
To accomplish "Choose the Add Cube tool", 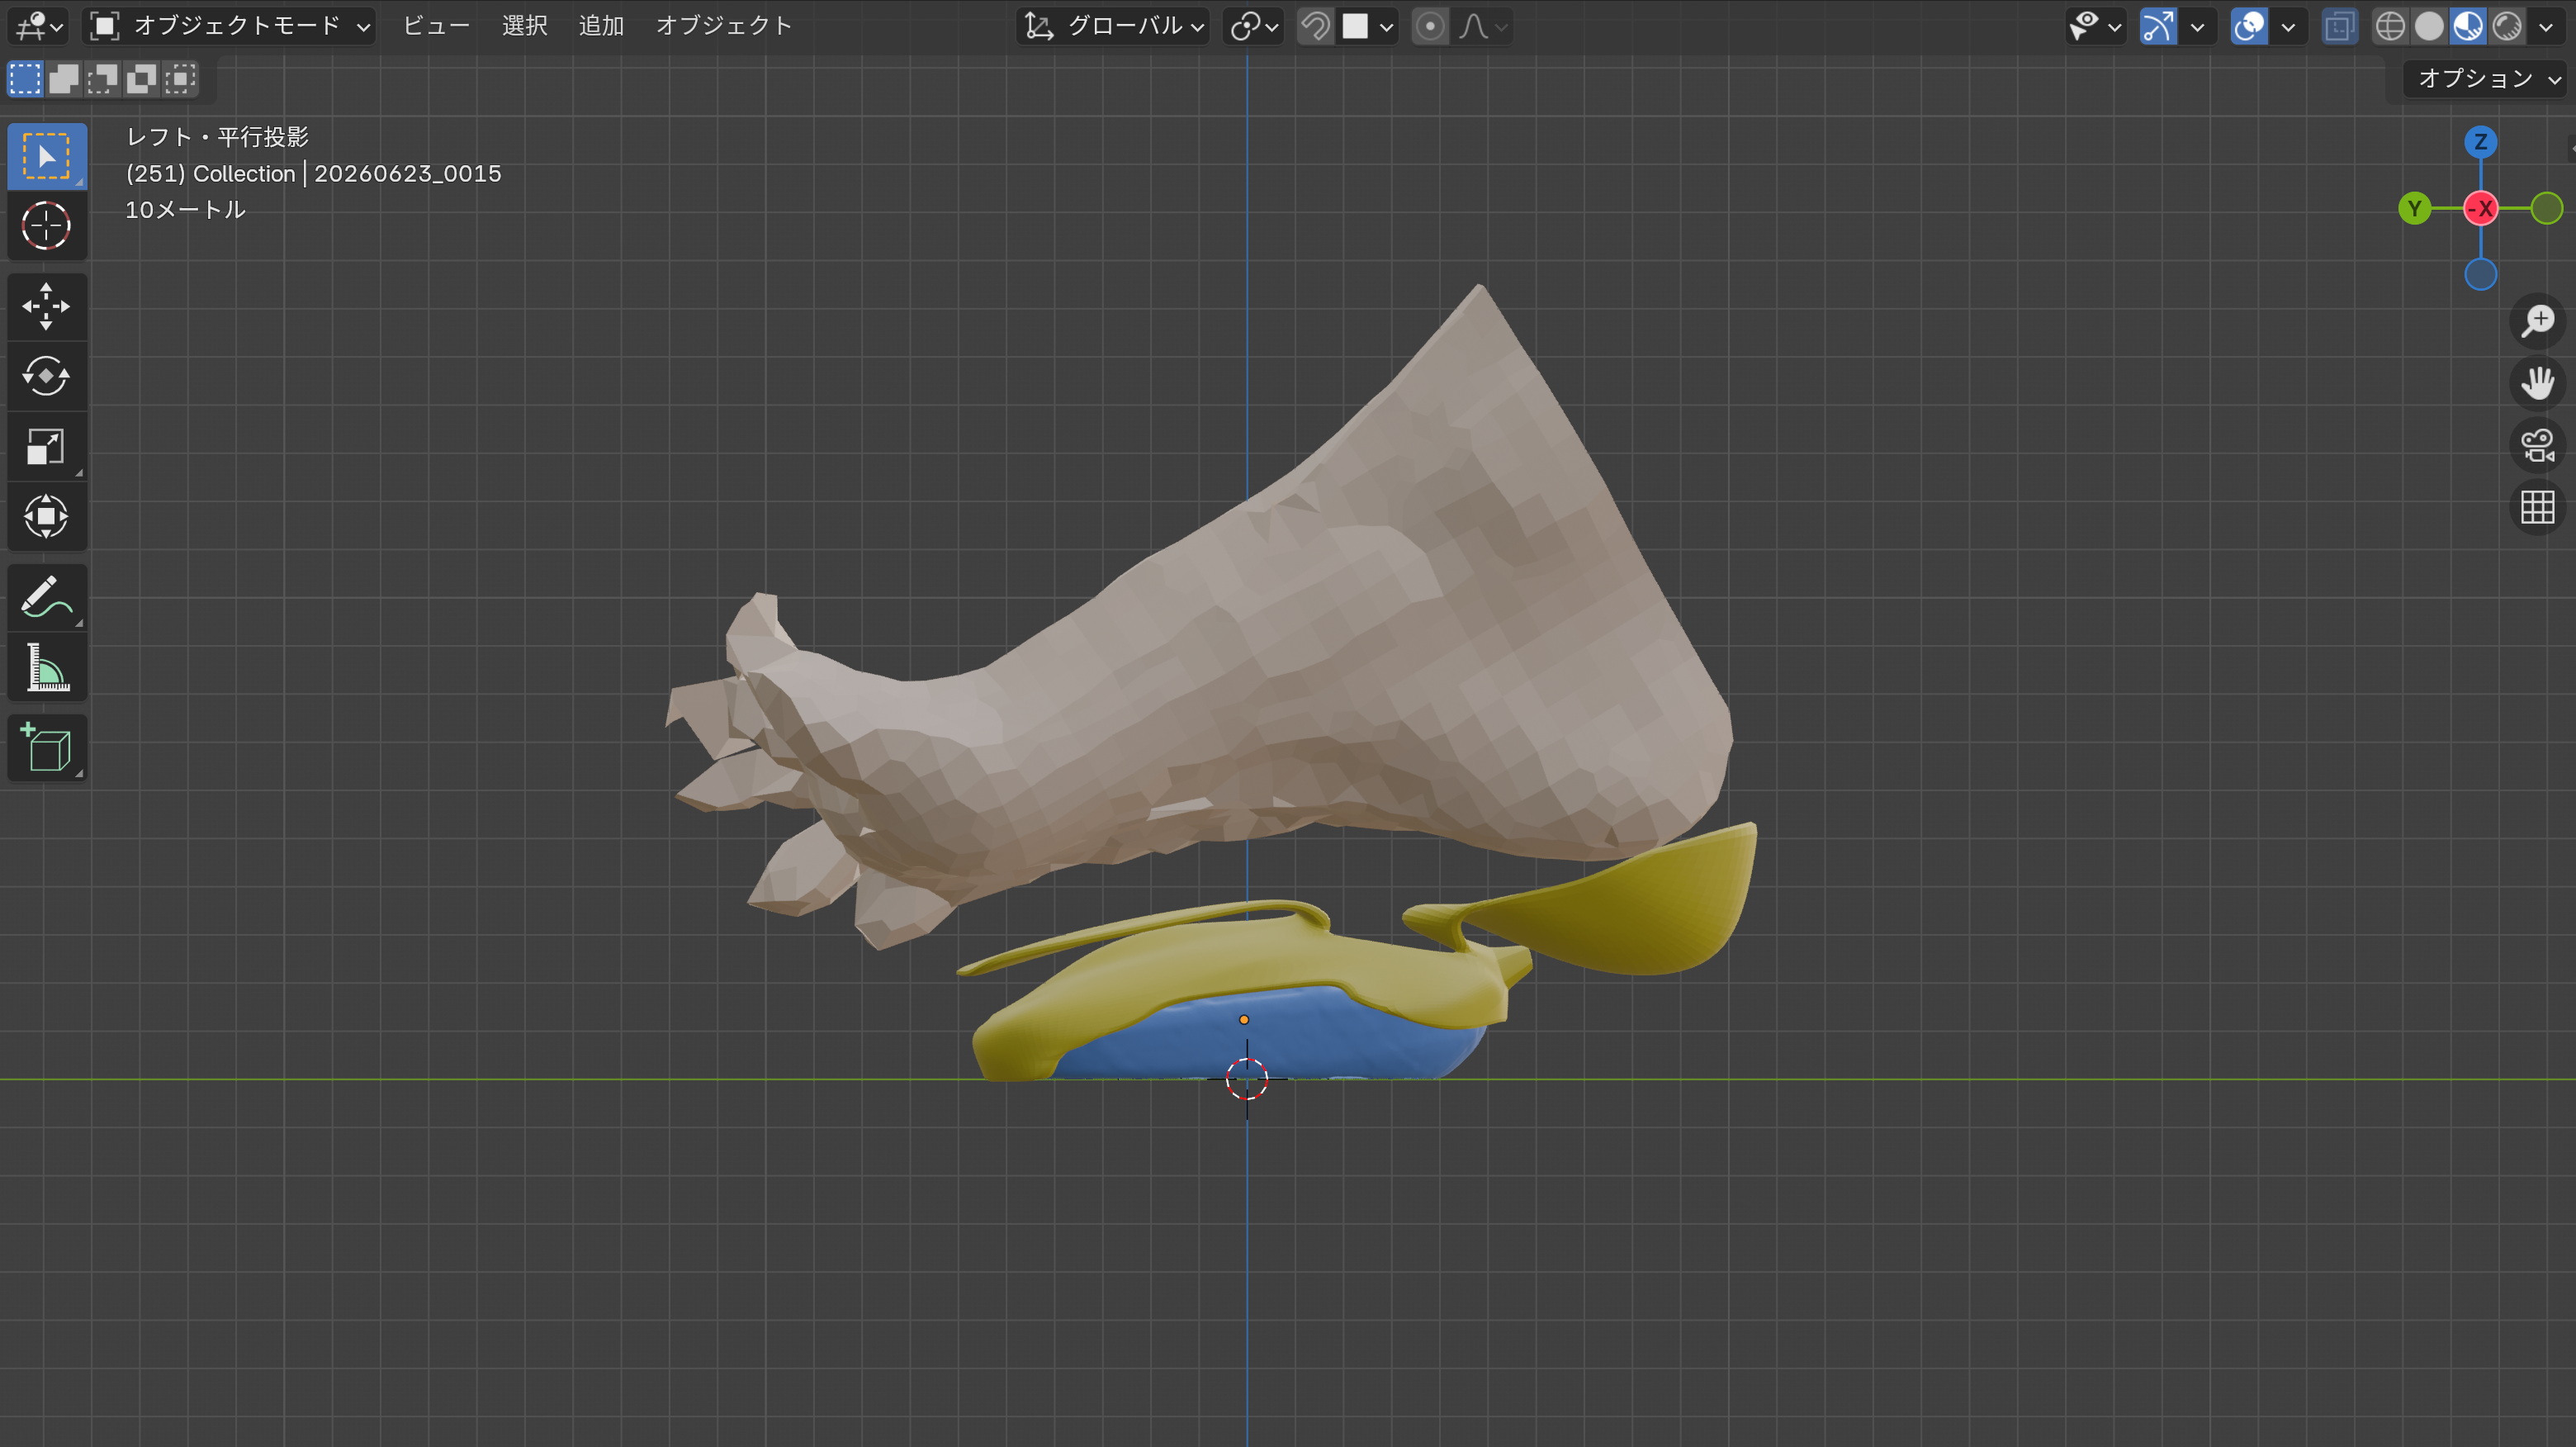I will click(x=46, y=748).
